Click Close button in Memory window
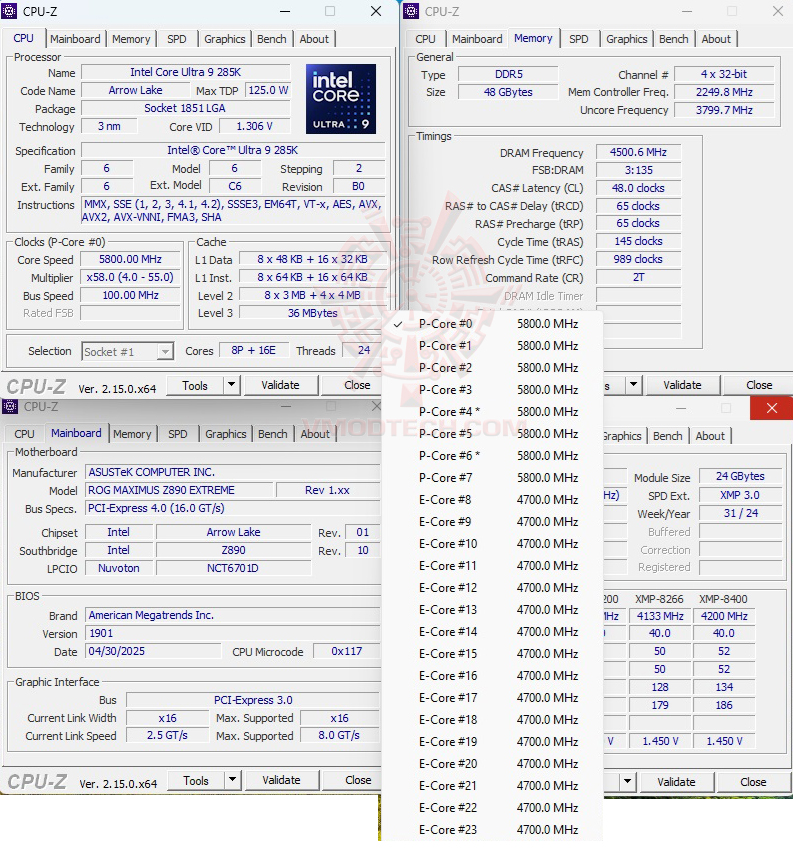This screenshot has width=793, height=849. coord(759,385)
